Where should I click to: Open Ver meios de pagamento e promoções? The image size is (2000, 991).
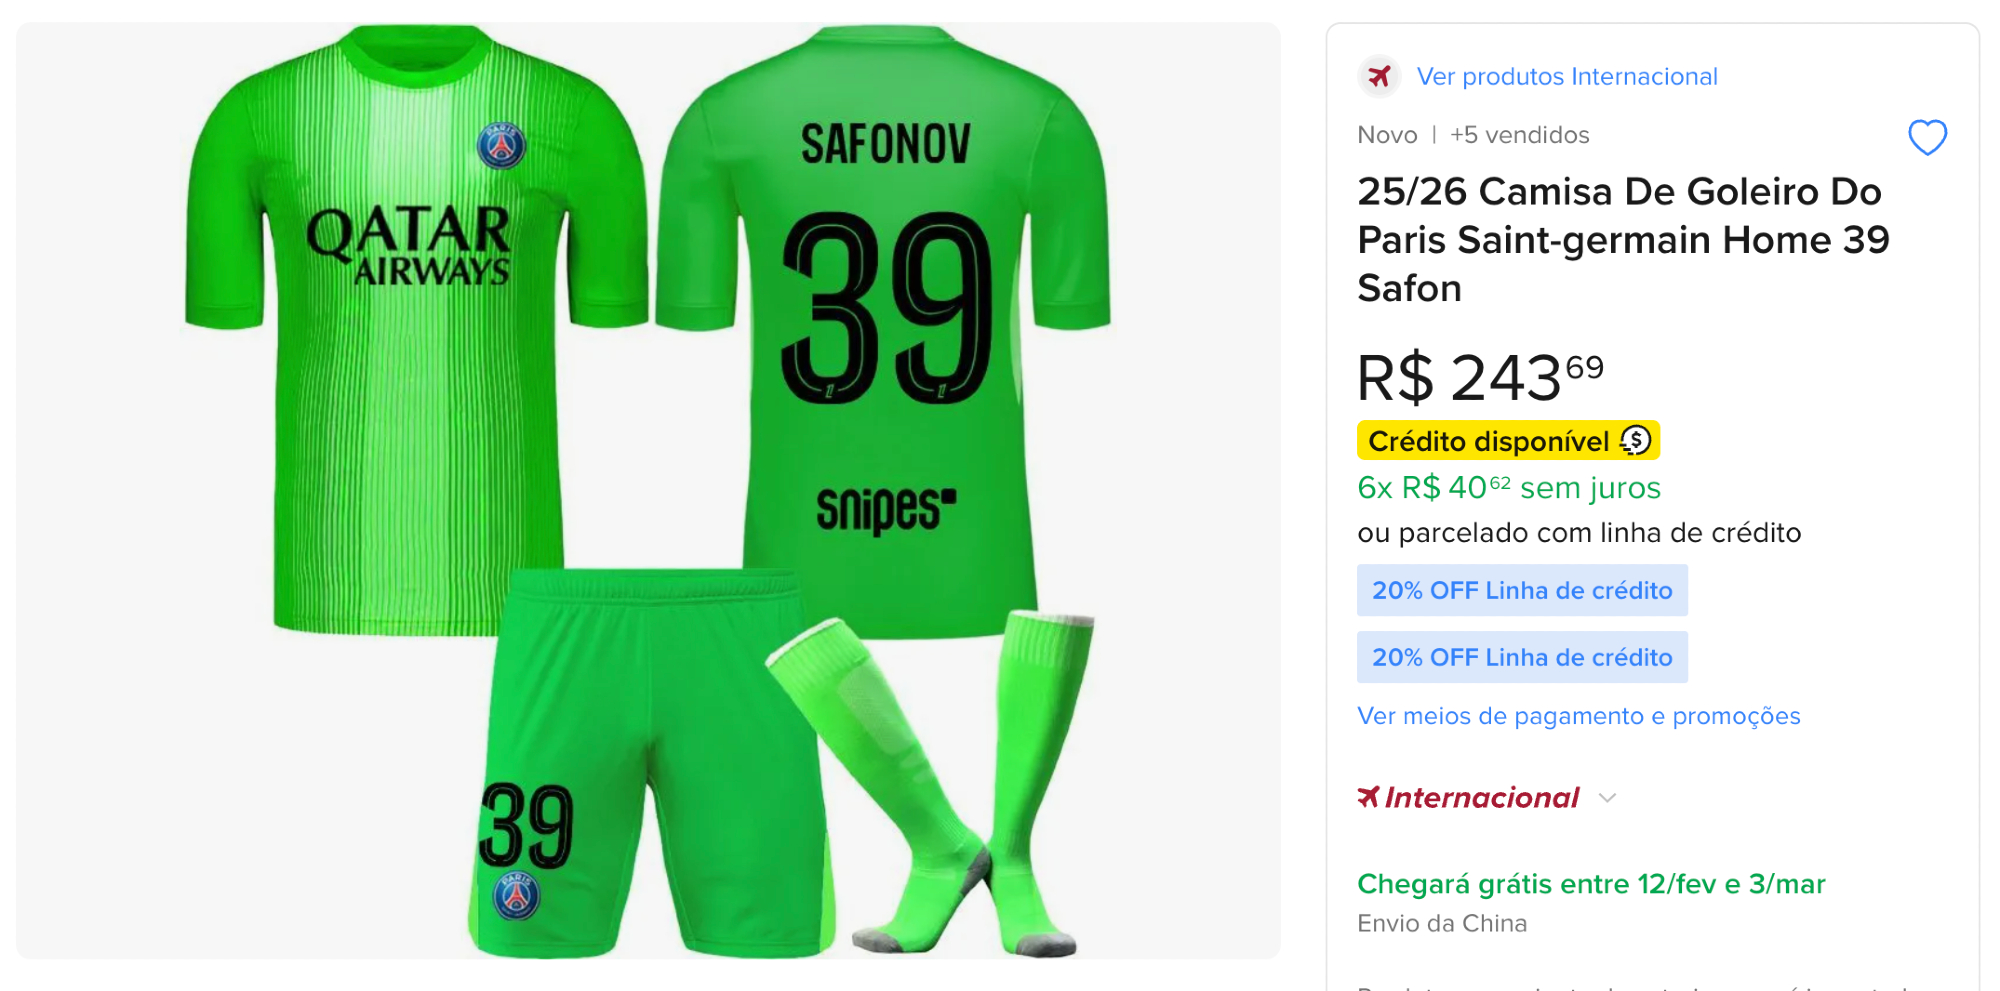coord(1578,716)
